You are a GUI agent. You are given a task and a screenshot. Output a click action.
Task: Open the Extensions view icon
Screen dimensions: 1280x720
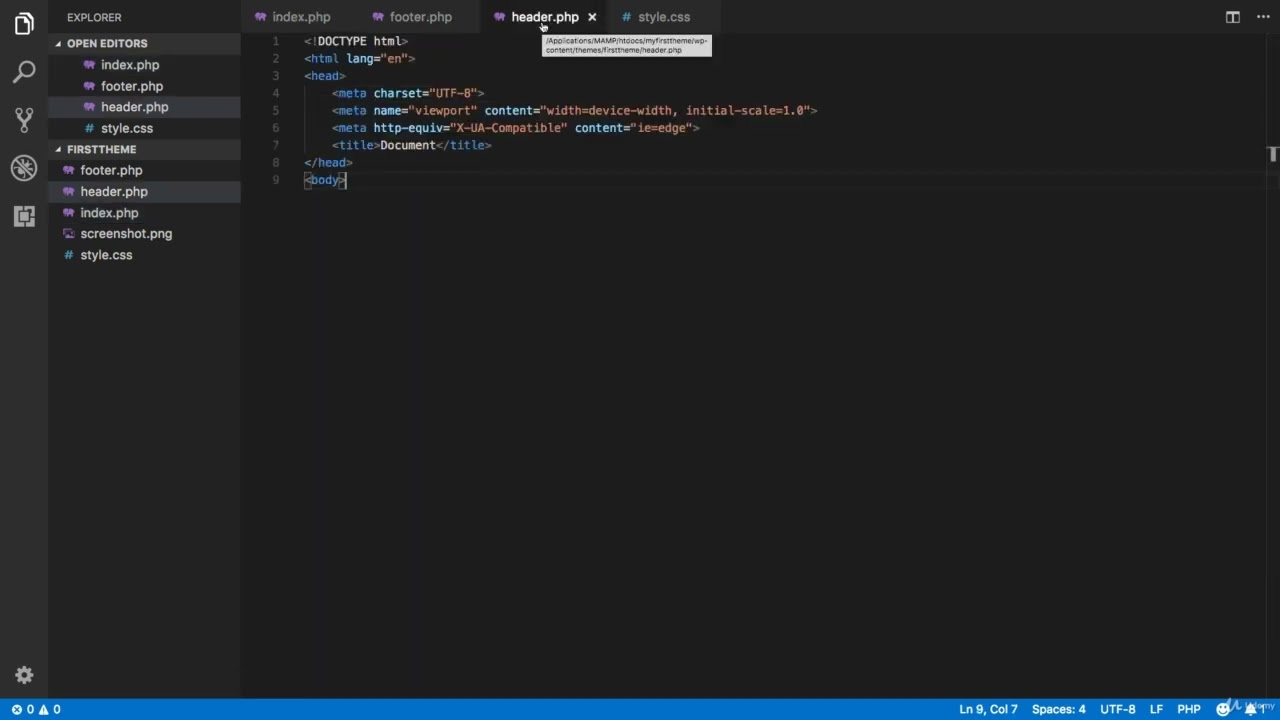point(24,216)
